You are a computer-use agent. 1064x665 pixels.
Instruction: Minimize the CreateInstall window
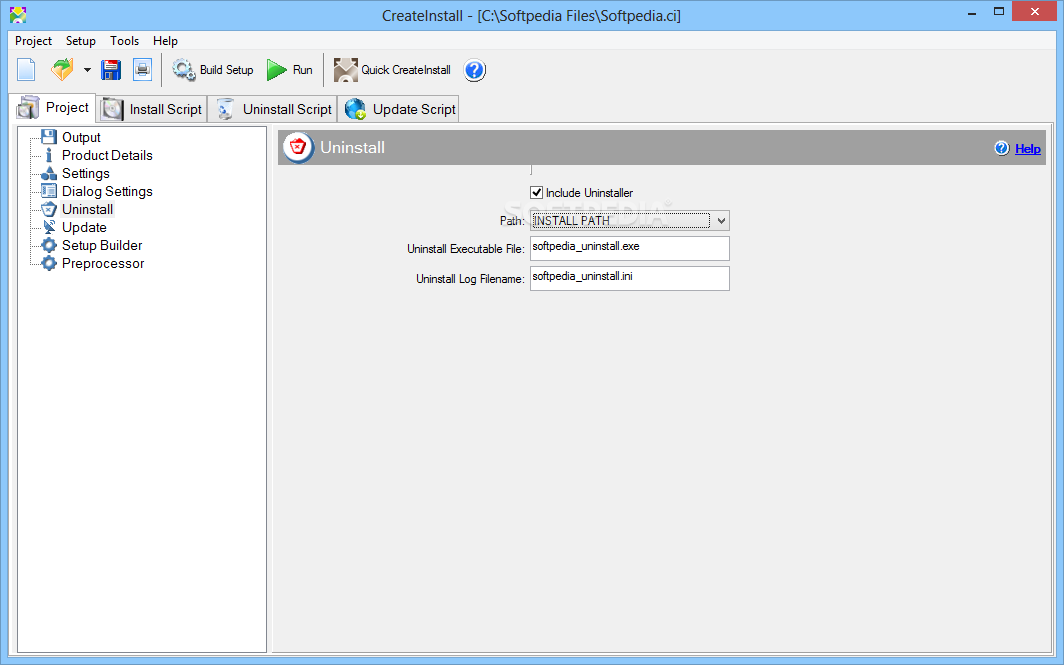click(972, 12)
